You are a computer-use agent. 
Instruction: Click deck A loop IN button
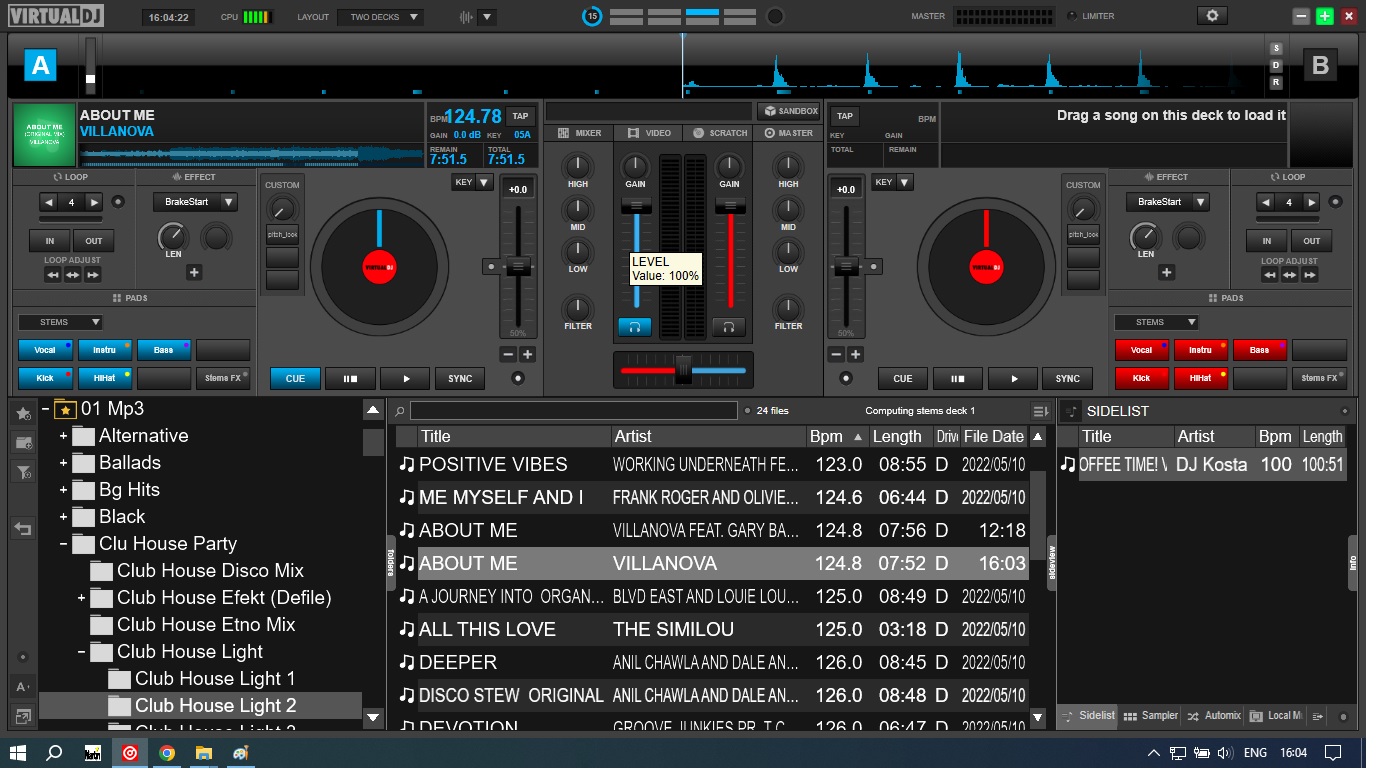49,241
